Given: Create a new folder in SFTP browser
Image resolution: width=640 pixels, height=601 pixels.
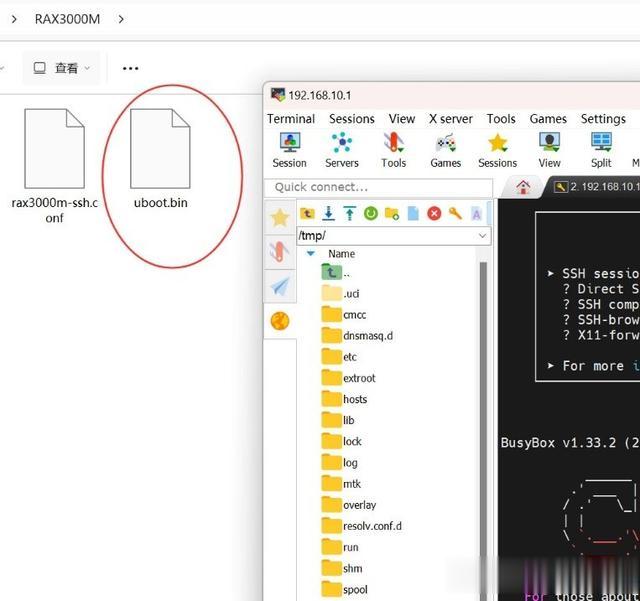Looking at the screenshot, I should point(392,213).
